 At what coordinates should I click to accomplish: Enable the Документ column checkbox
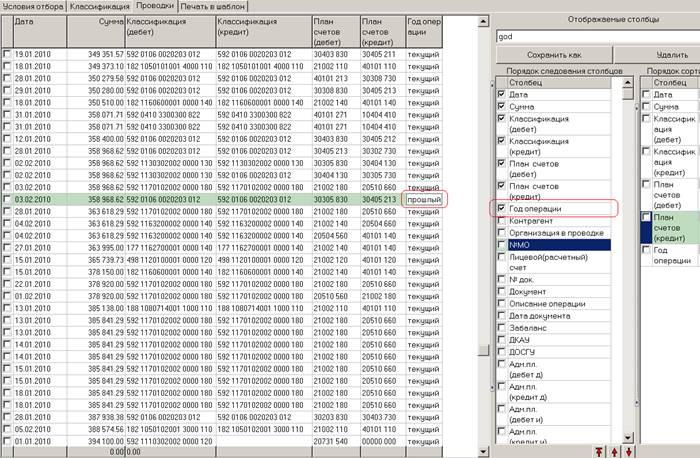tap(501, 291)
